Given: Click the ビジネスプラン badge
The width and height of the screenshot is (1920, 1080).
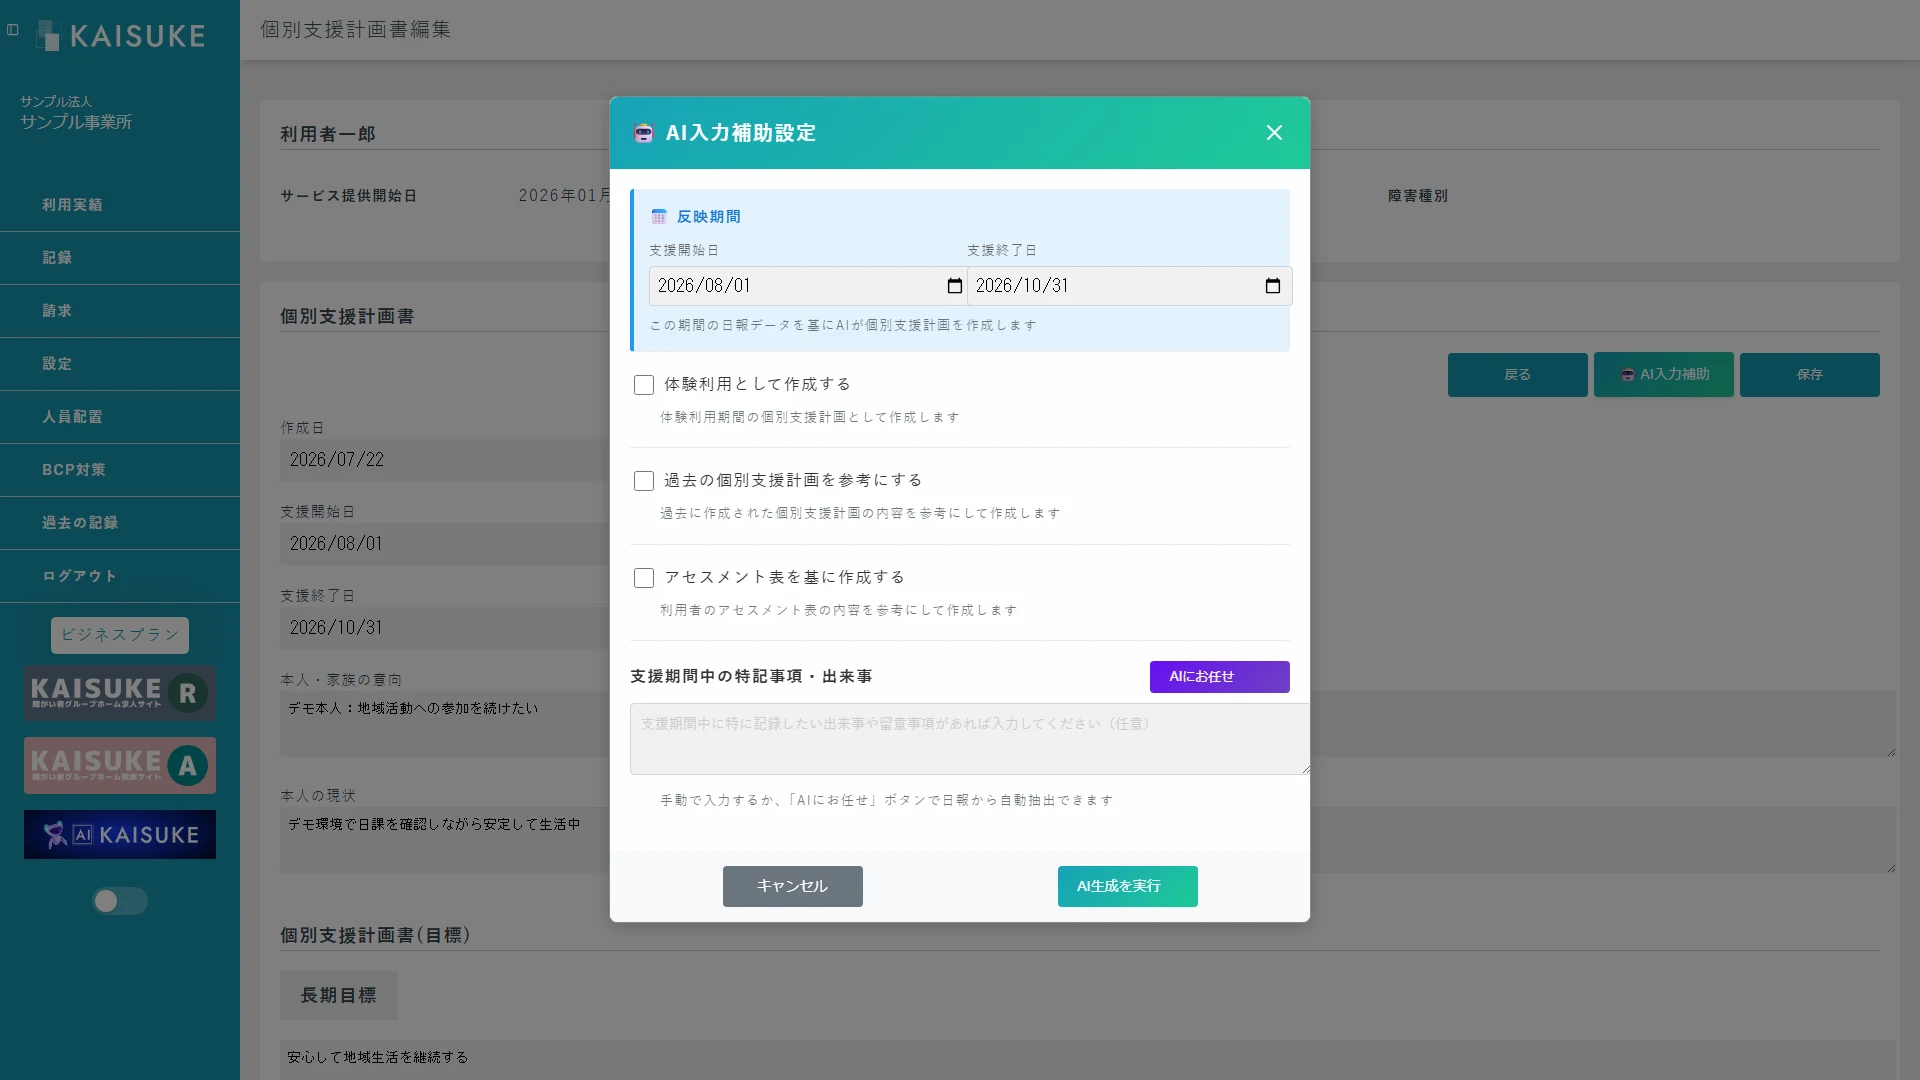Looking at the screenshot, I should (x=120, y=635).
